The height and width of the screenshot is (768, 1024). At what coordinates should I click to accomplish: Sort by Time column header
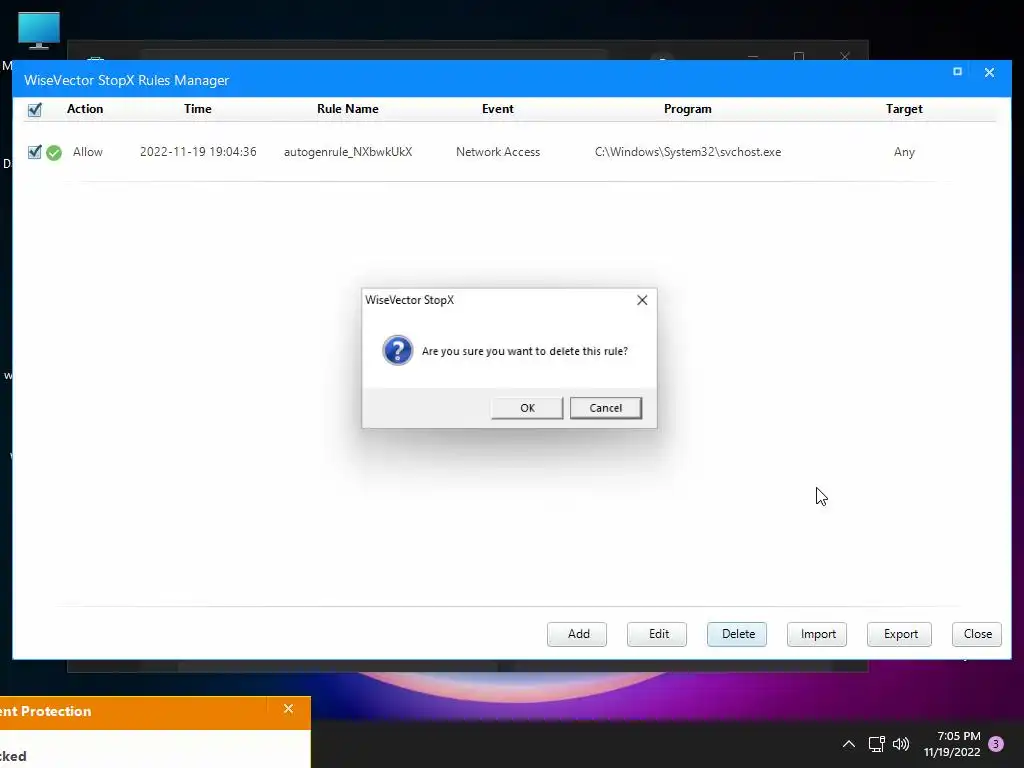pos(198,109)
